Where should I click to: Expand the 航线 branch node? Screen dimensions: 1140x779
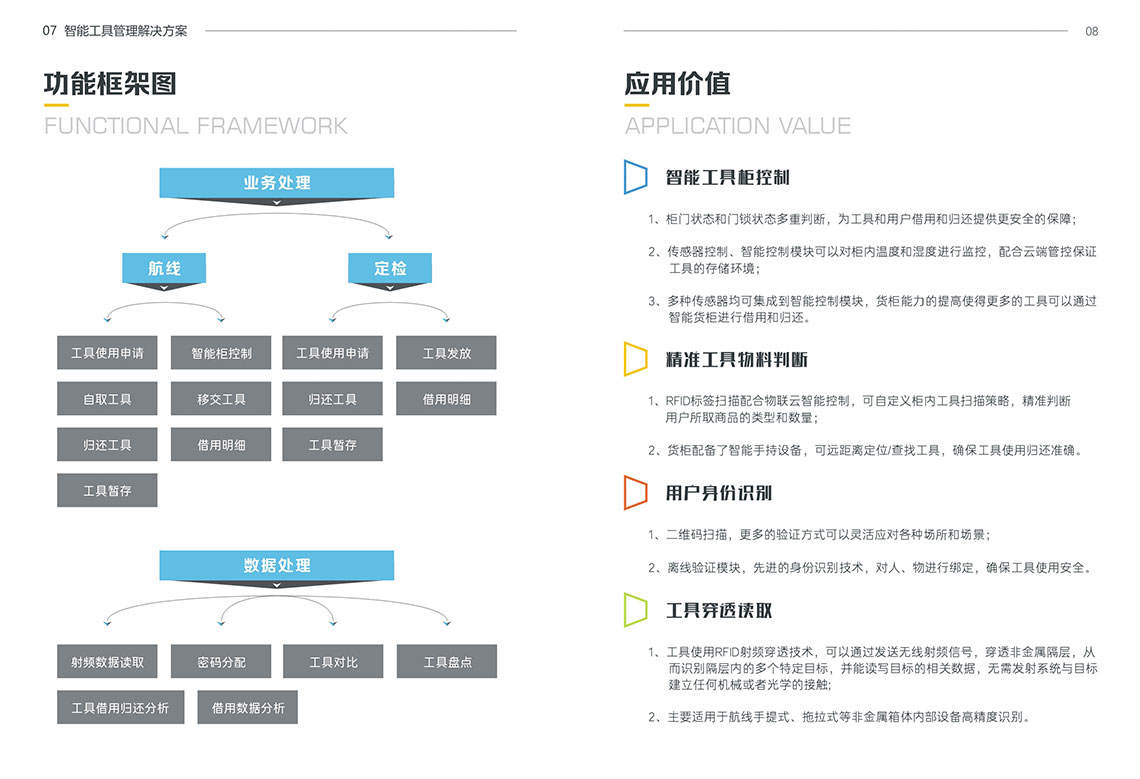point(164,268)
